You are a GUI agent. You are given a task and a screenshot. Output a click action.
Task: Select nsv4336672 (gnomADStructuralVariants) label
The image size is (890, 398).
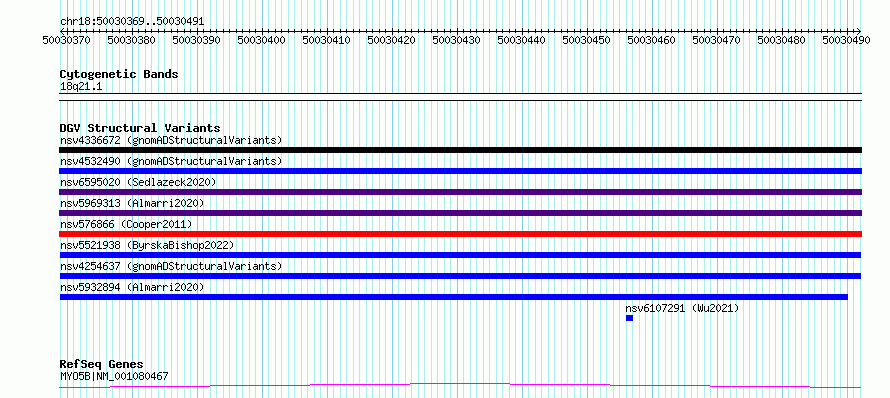coord(171,140)
